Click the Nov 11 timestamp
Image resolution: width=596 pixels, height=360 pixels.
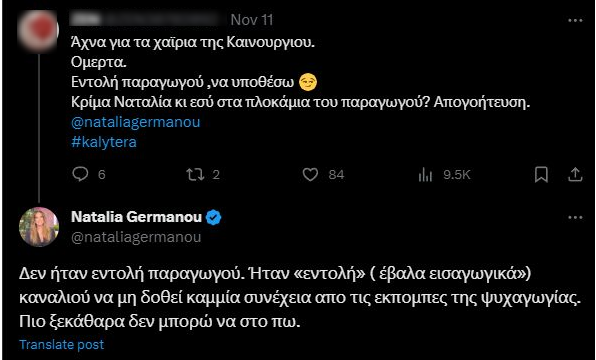[252, 20]
